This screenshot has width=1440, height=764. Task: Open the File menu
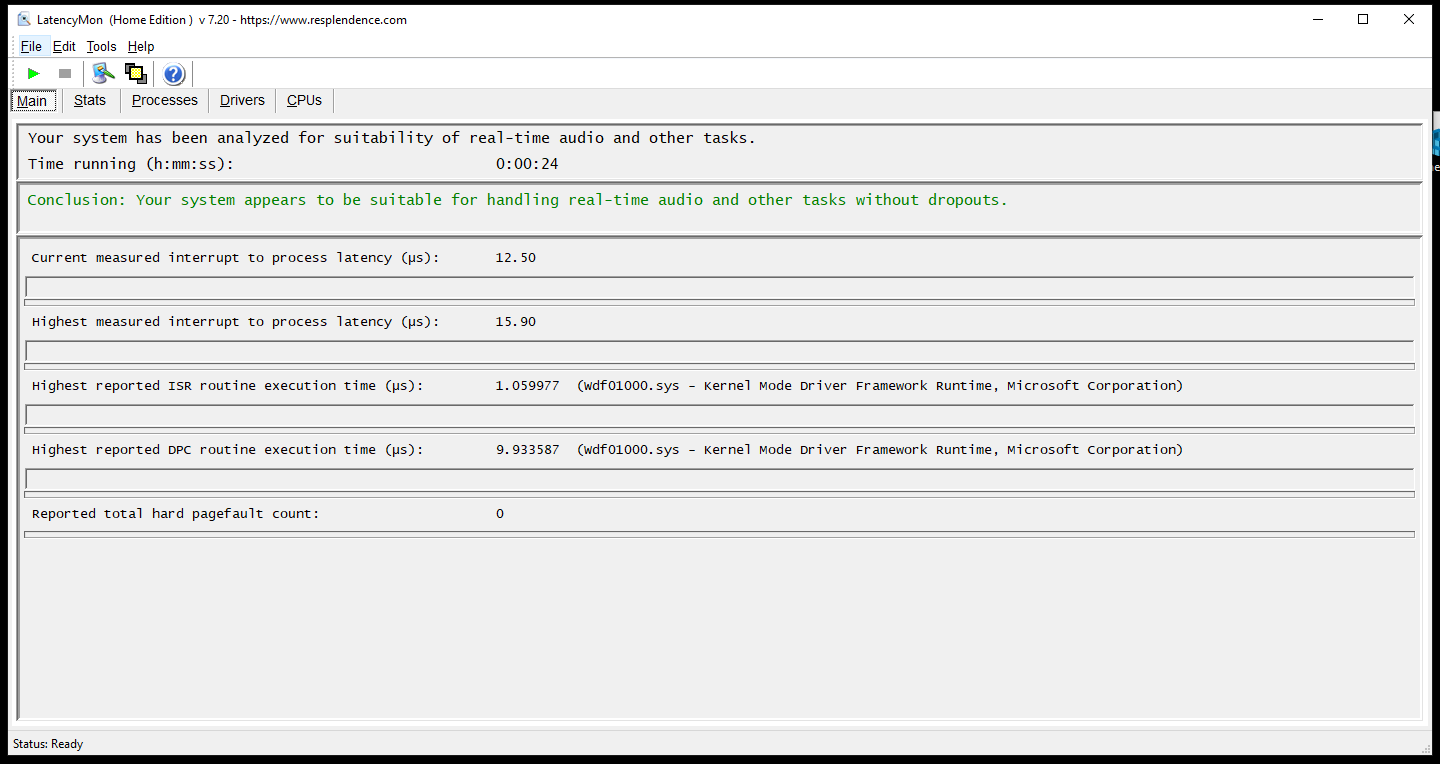point(31,46)
